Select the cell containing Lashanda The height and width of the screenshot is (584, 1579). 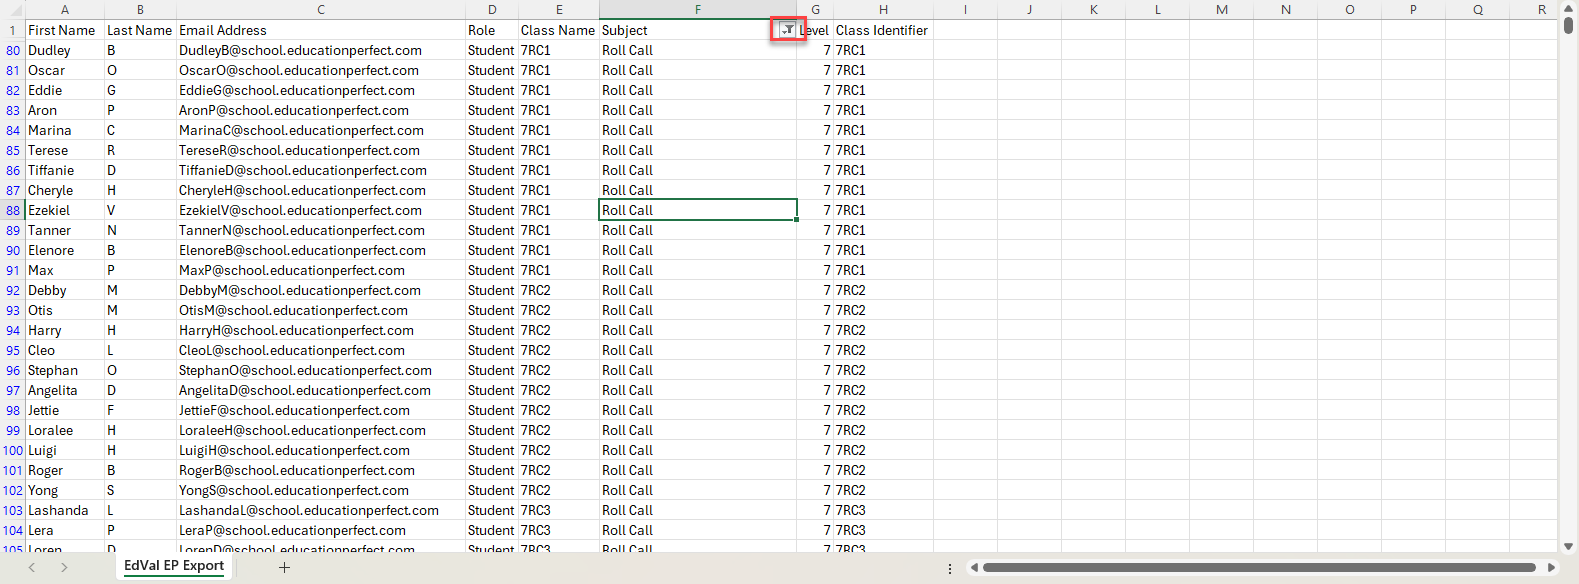pos(65,510)
